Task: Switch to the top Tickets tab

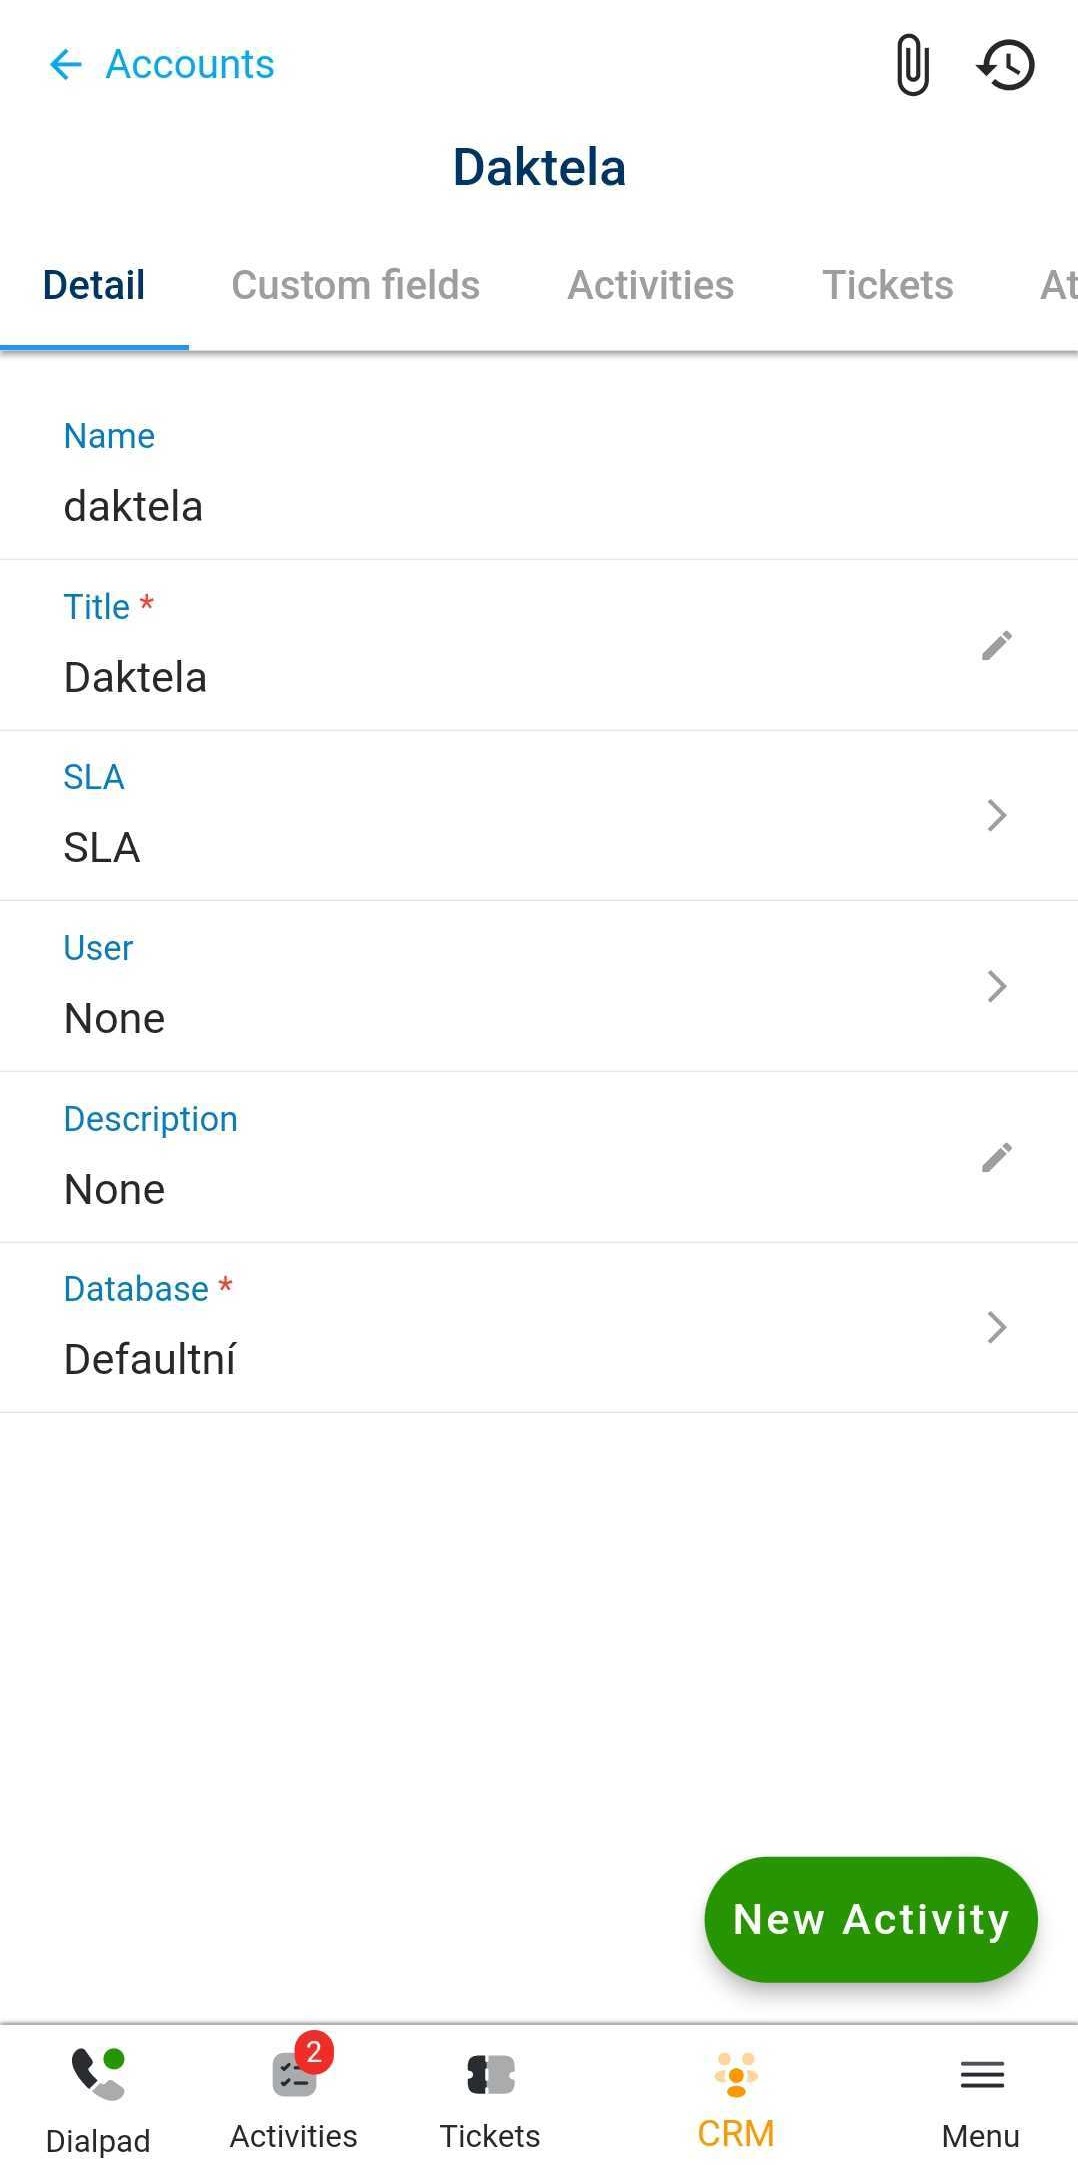Action: pyautogui.click(x=888, y=286)
